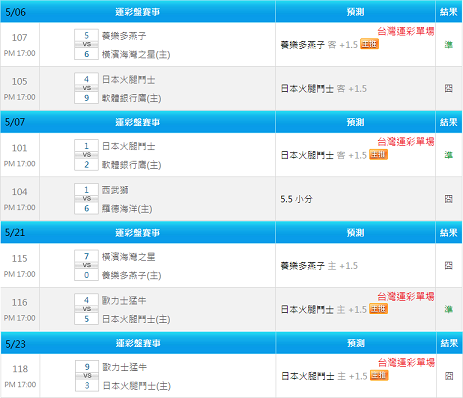Click the 5/07 date header
Image resolution: width=463 pixels, height=398 pixels.
point(15,122)
